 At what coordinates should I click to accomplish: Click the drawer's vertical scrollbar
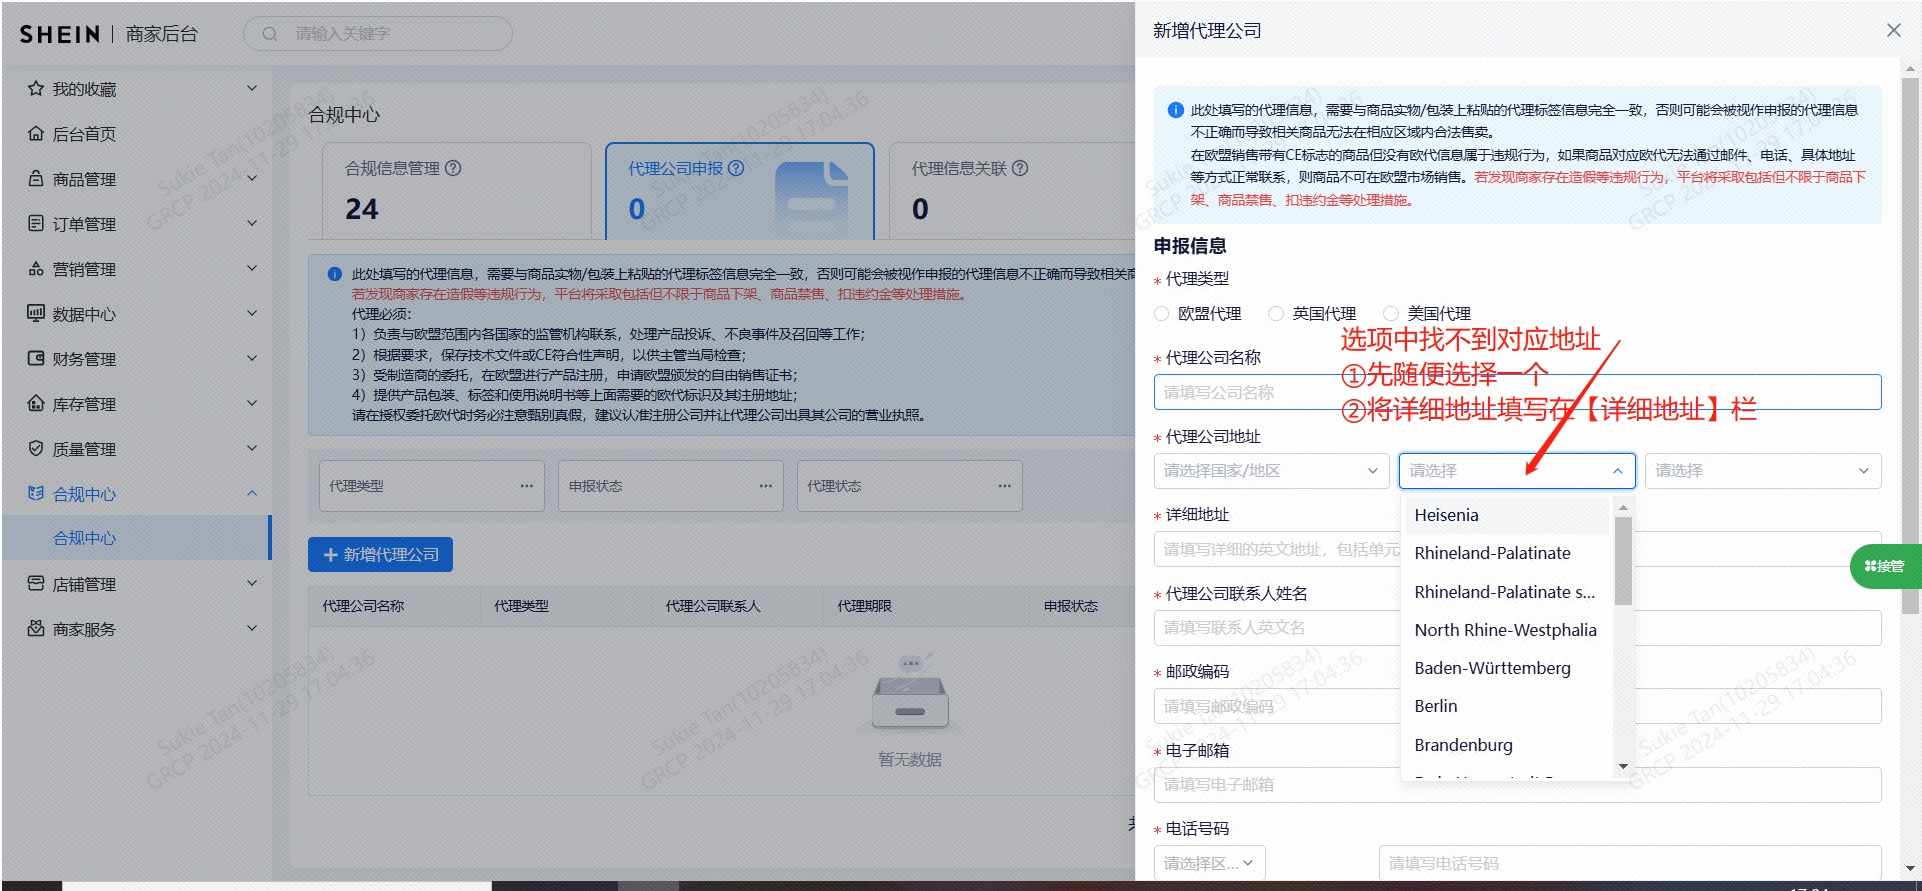coord(1910,345)
